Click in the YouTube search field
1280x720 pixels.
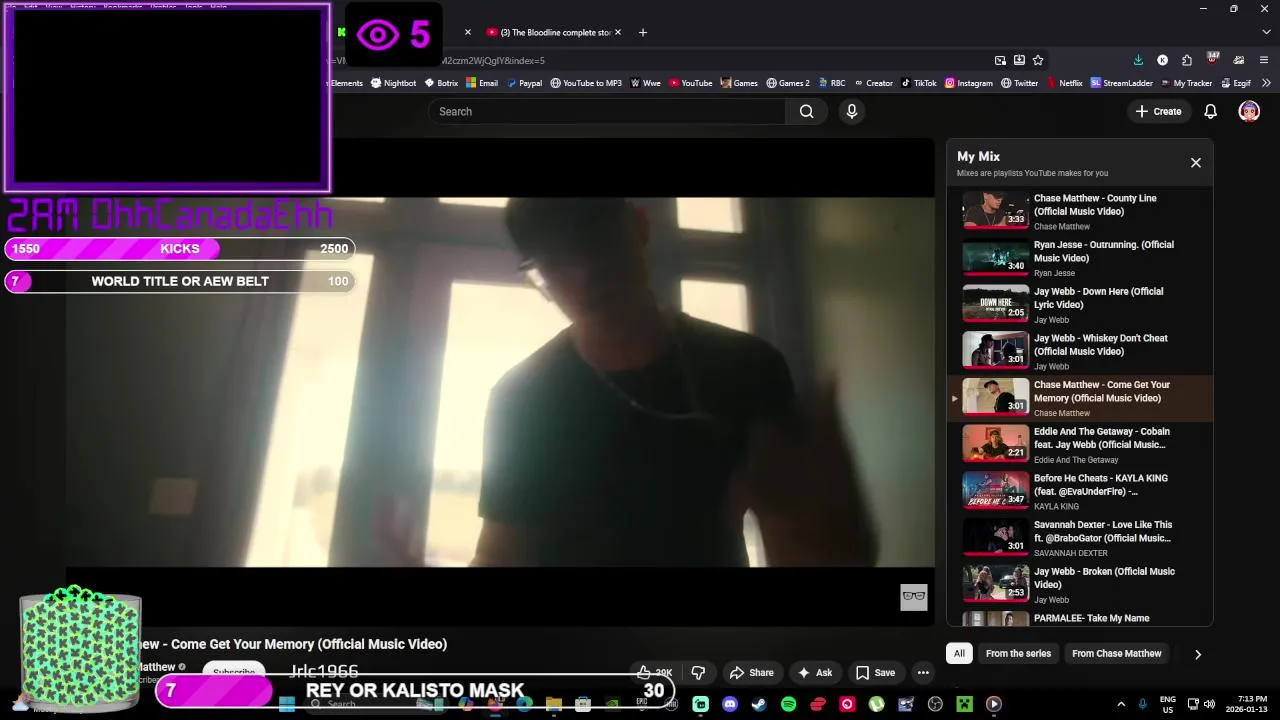click(x=608, y=111)
